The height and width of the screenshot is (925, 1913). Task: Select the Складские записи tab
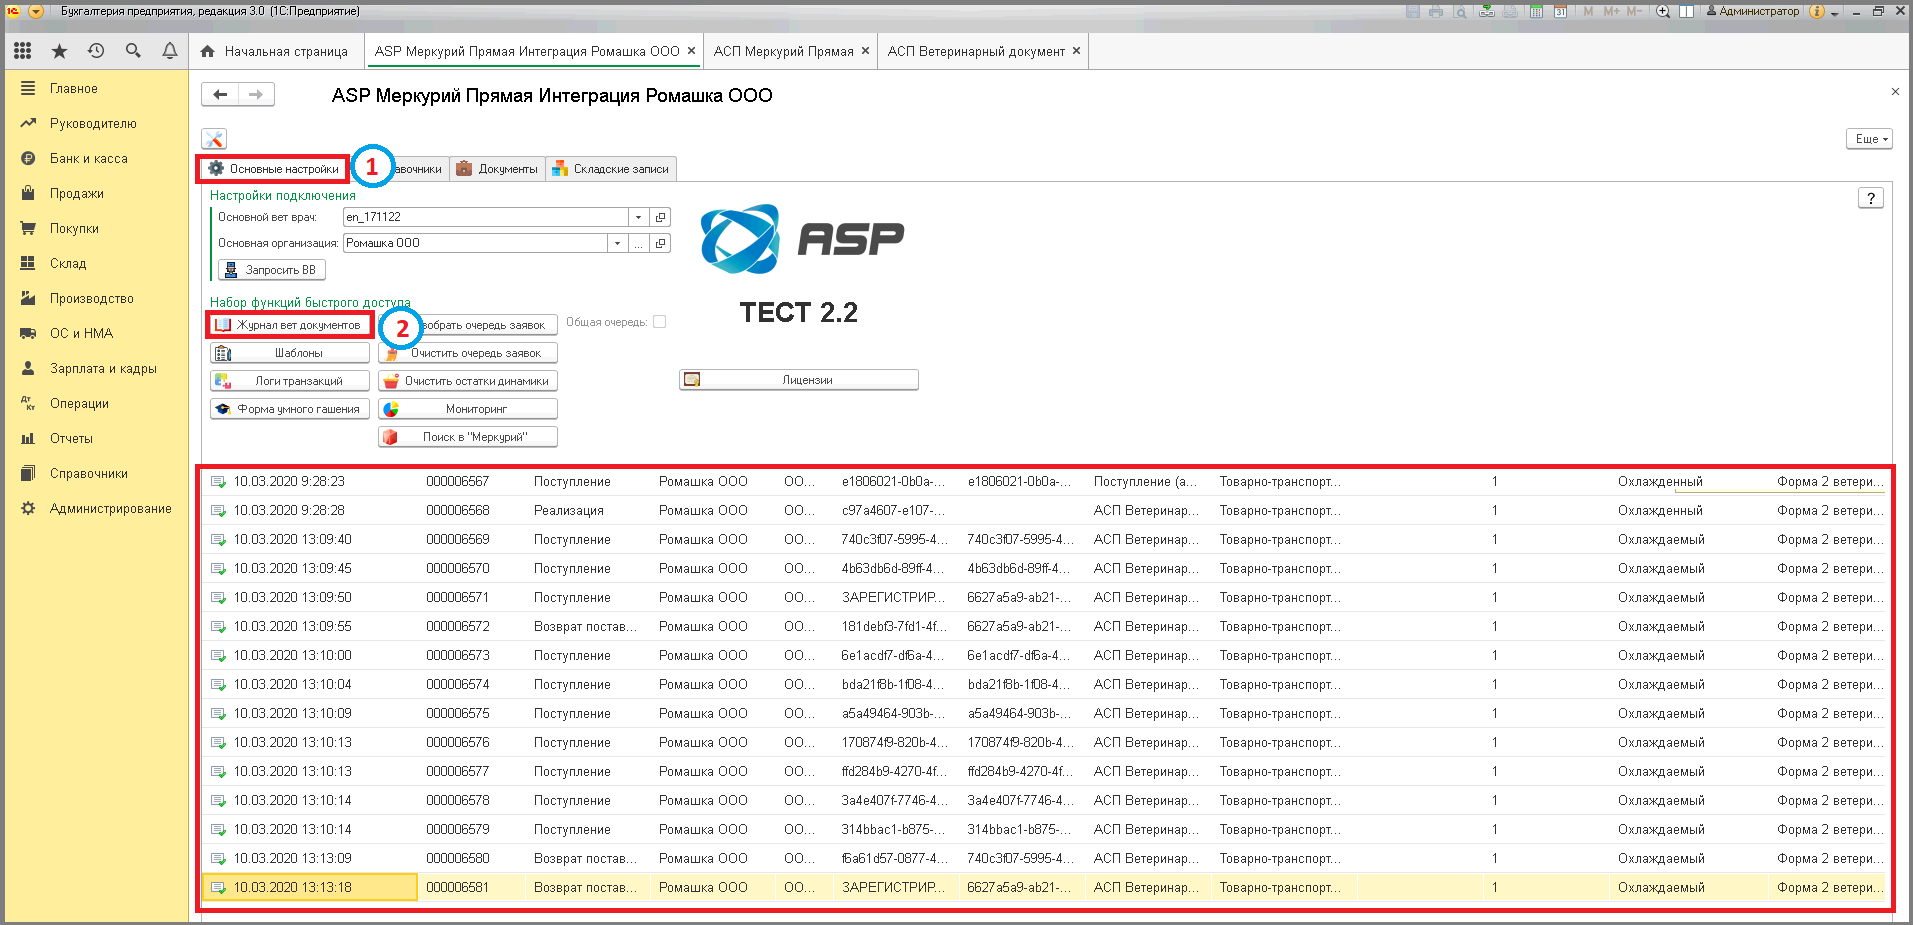[x=611, y=169]
